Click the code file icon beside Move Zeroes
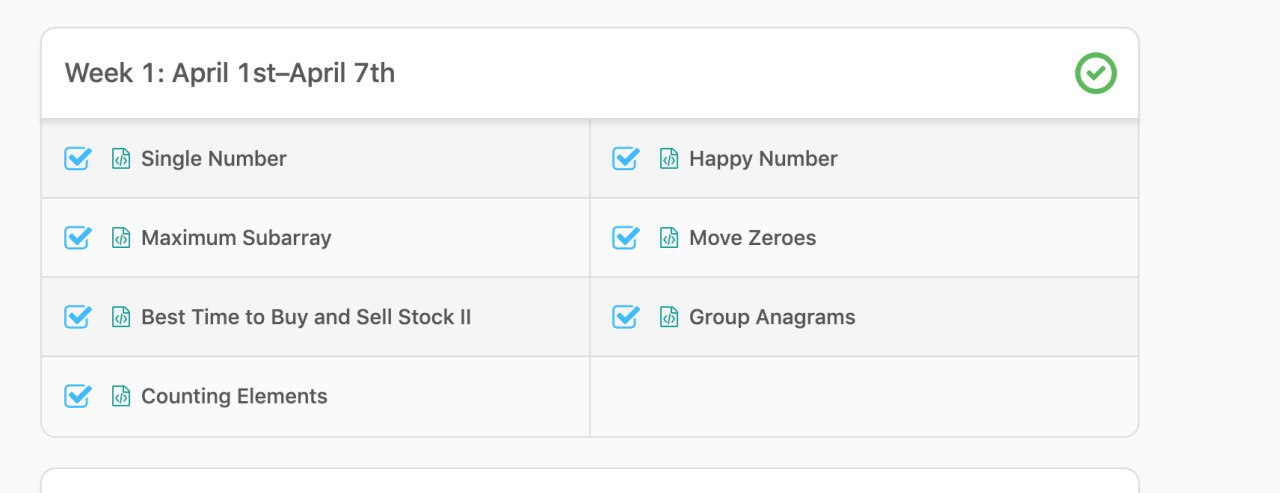 coord(669,238)
